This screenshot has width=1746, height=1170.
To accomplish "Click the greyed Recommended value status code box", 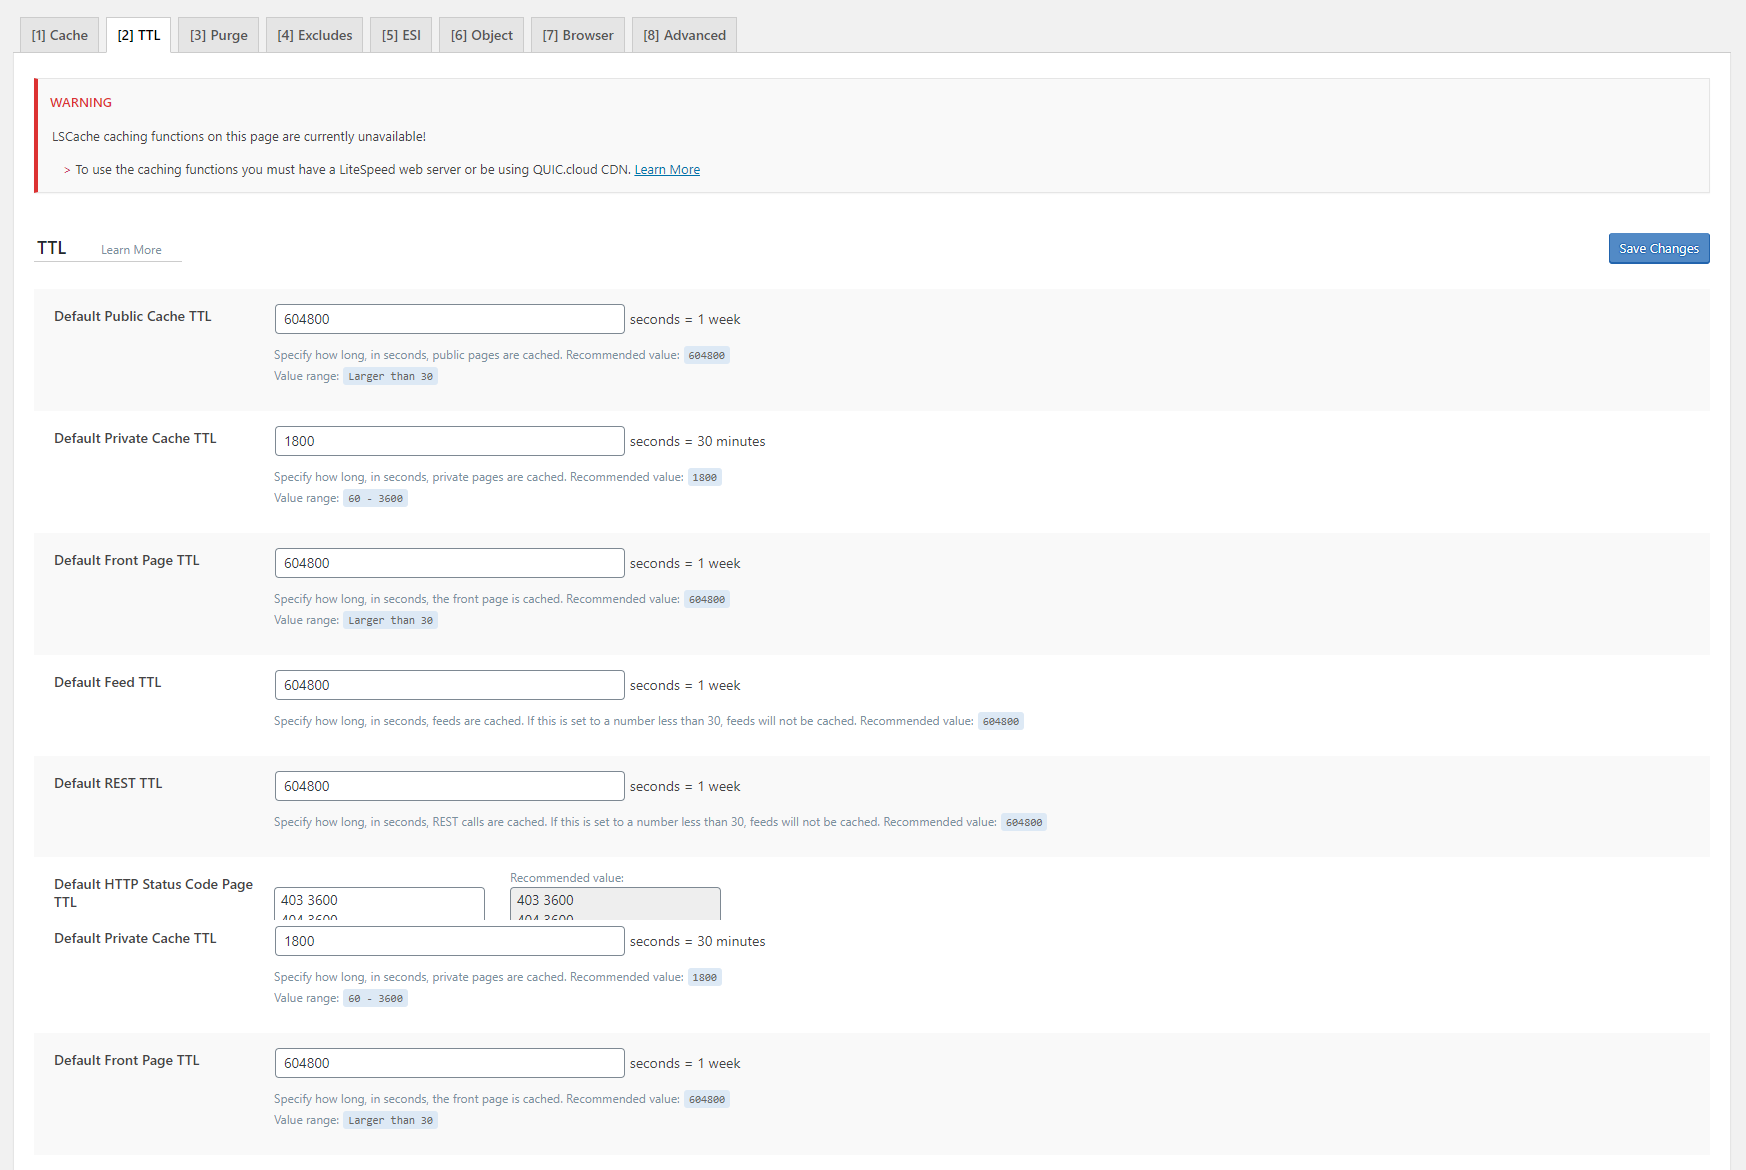I will click(x=615, y=904).
